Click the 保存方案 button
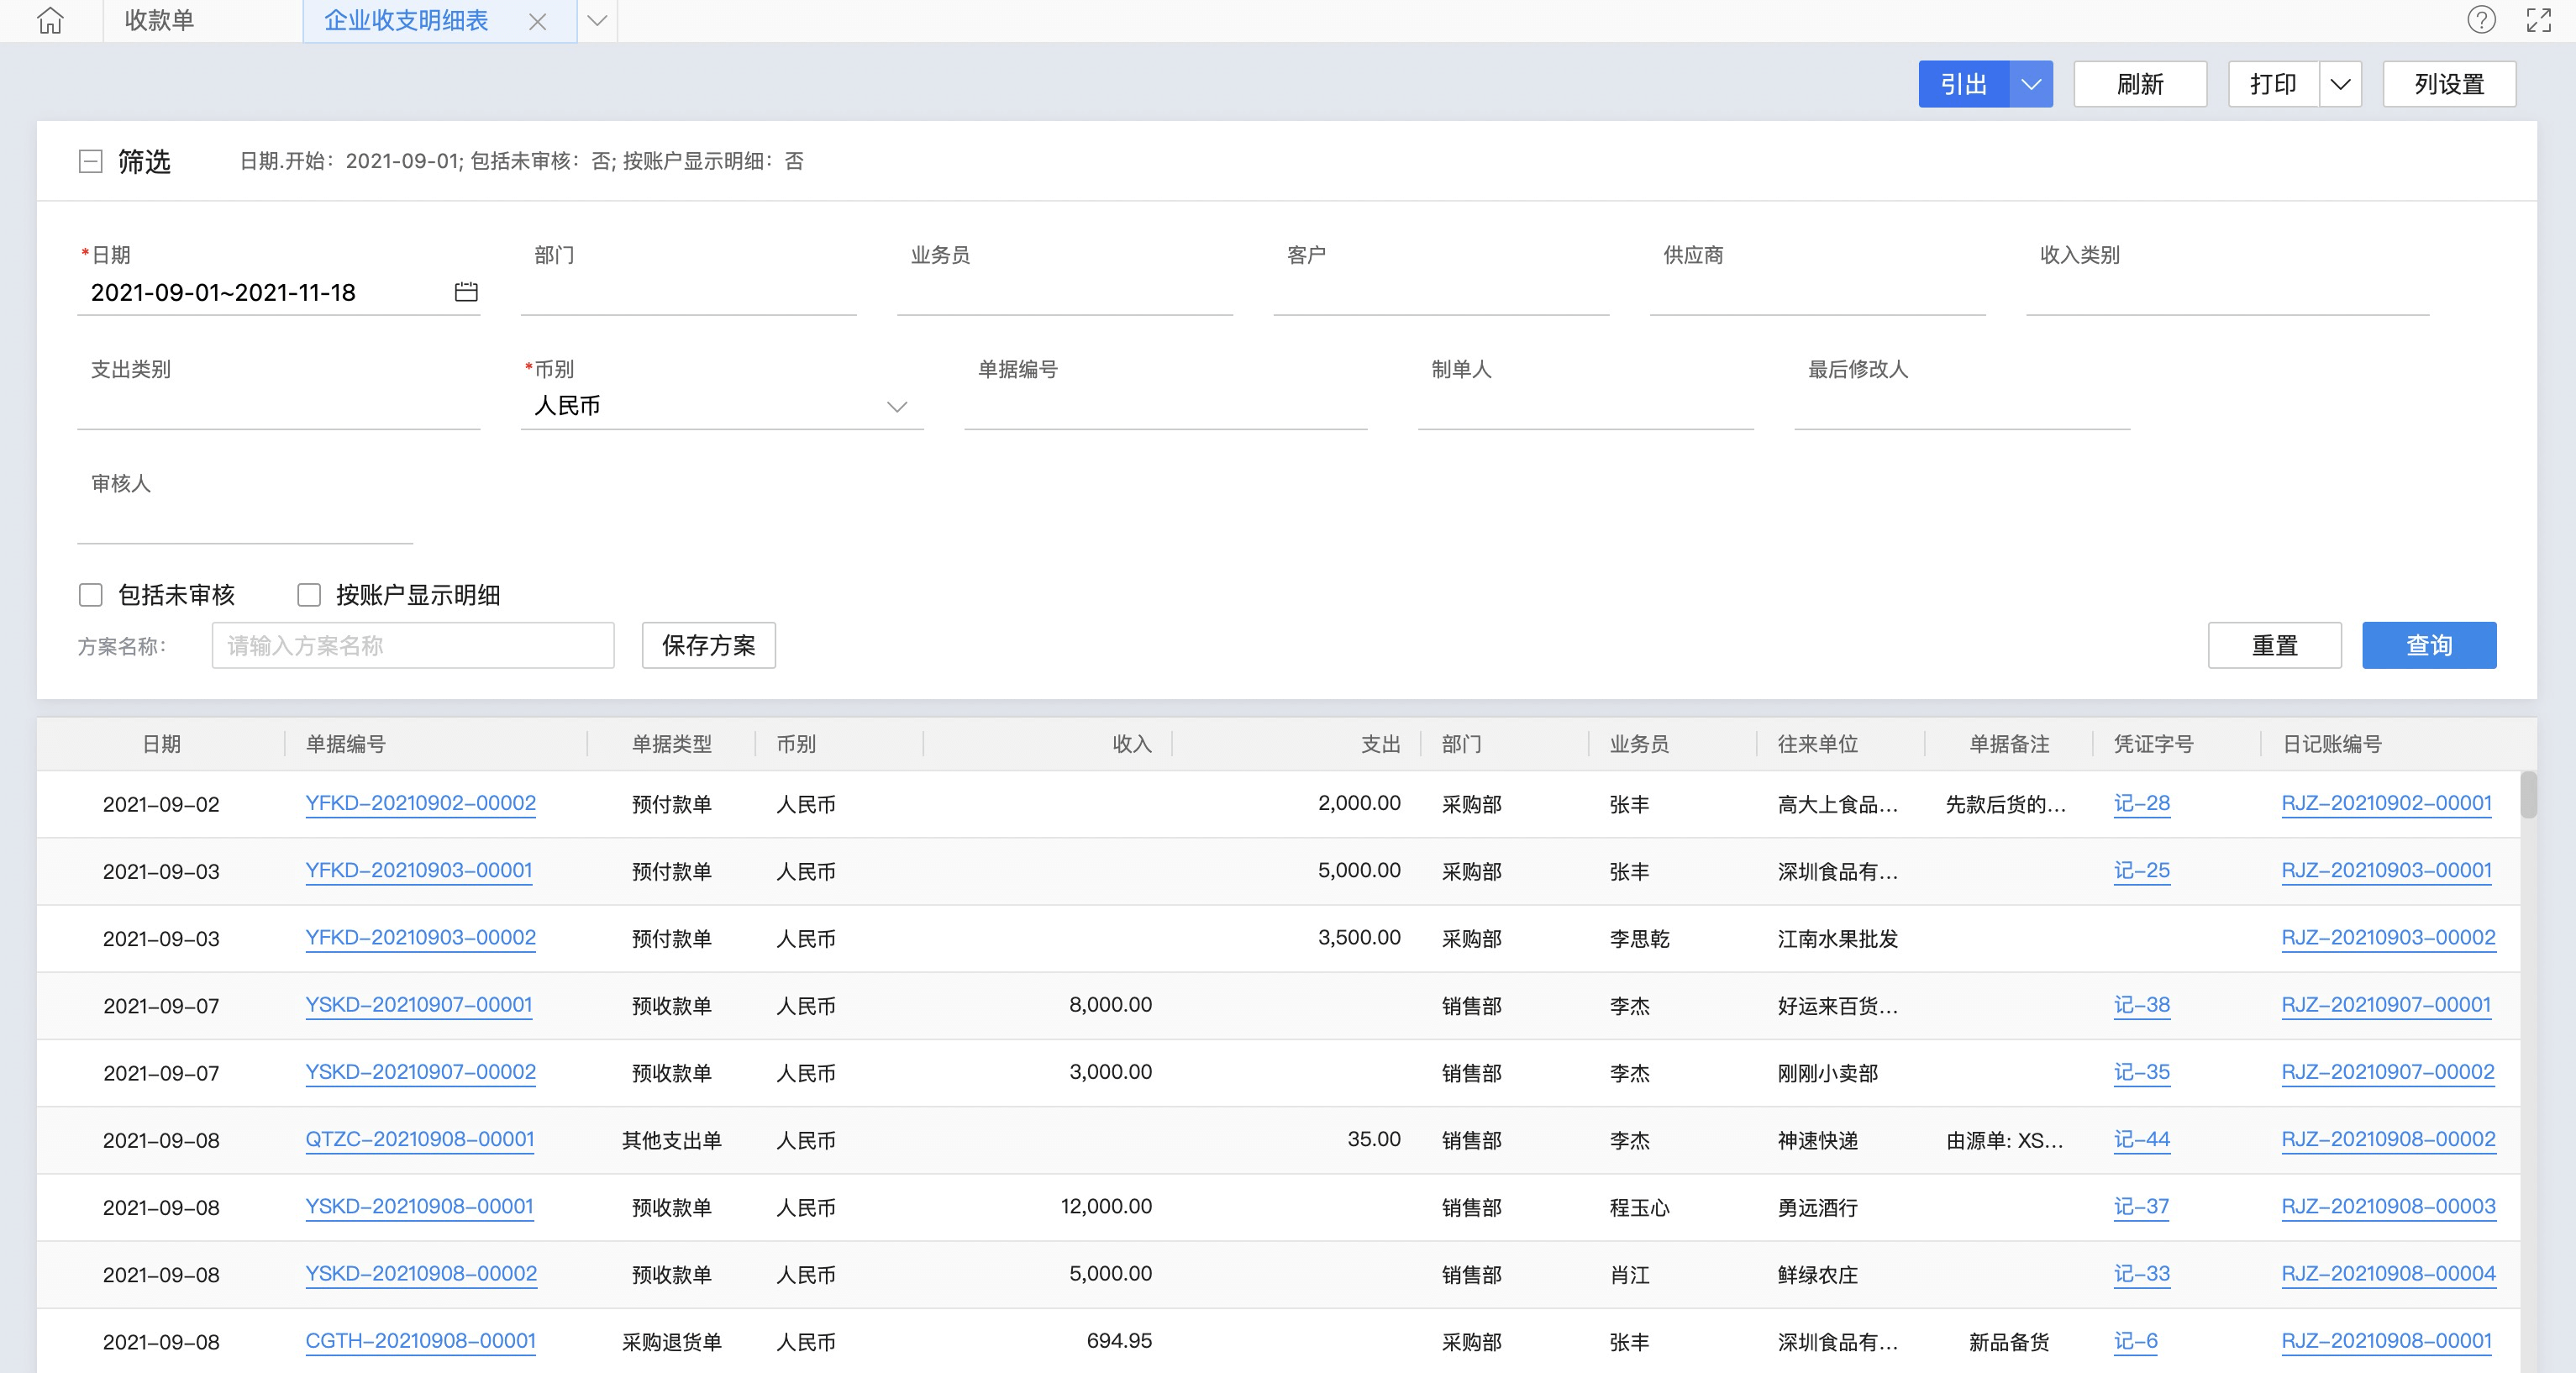The width and height of the screenshot is (2576, 1373). tap(708, 645)
